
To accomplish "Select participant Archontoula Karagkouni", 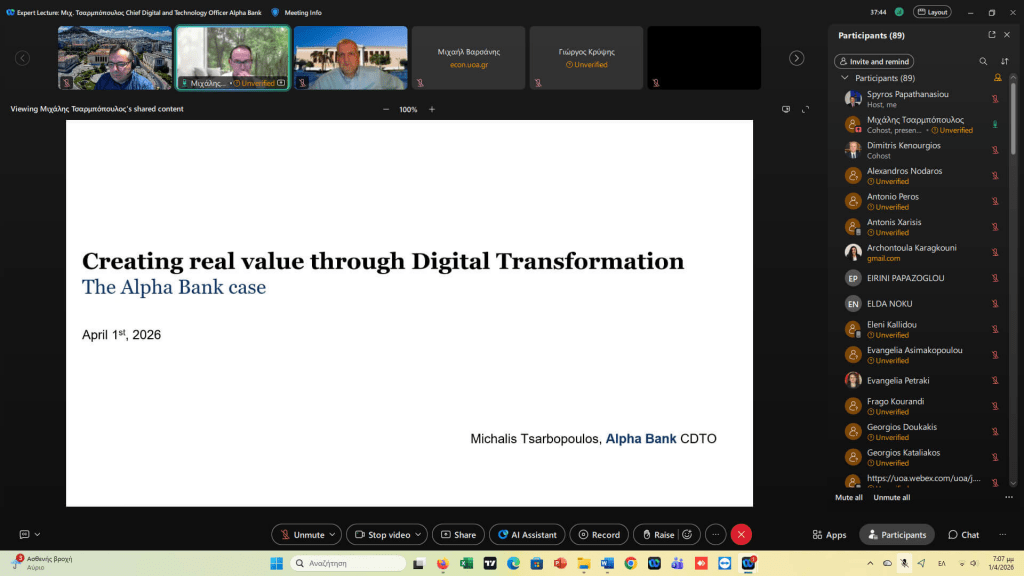I will (921, 253).
